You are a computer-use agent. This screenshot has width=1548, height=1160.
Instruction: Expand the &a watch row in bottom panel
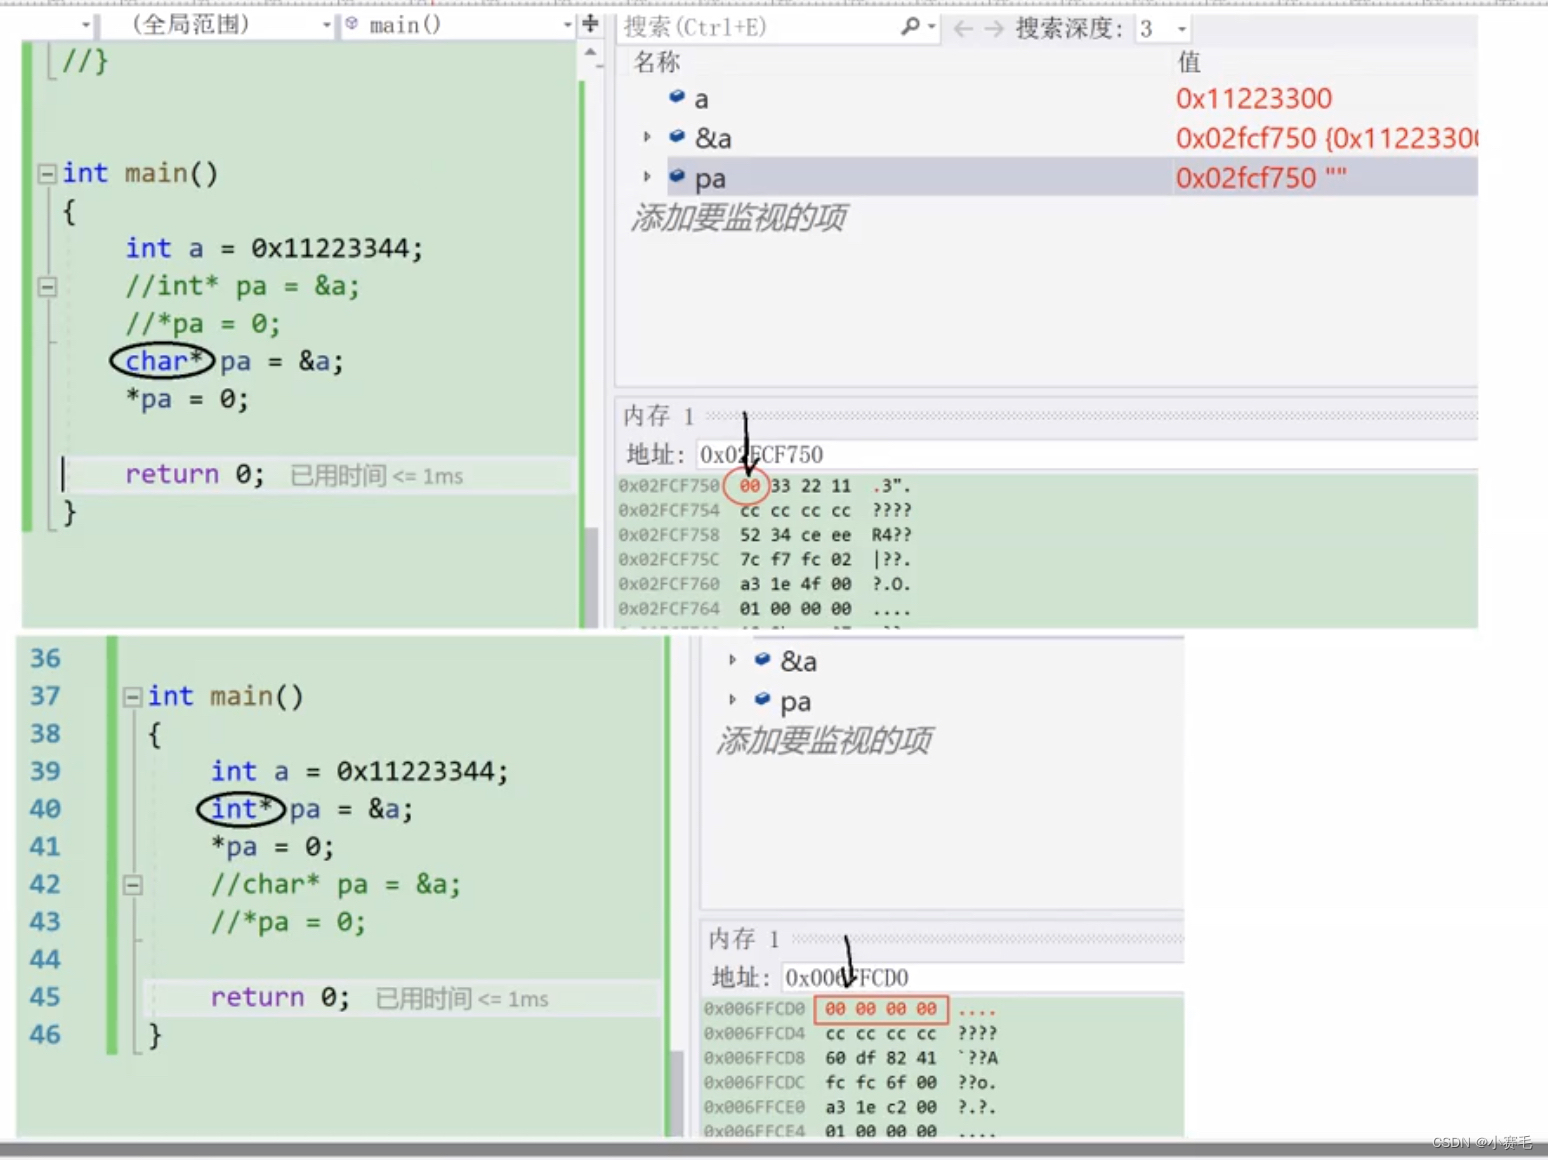pyautogui.click(x=733, y=660)
